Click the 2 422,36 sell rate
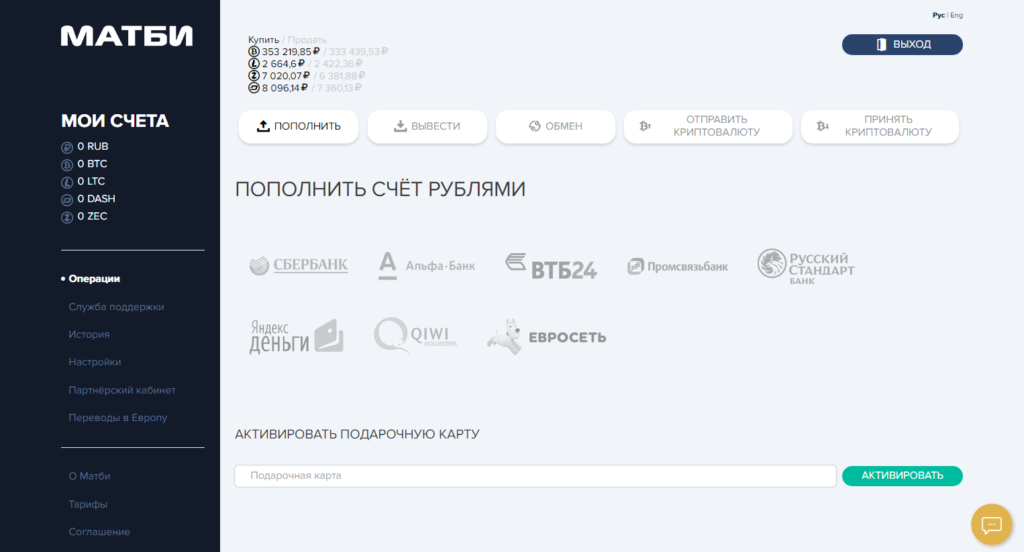1024x552 pixels. (338, 63)
